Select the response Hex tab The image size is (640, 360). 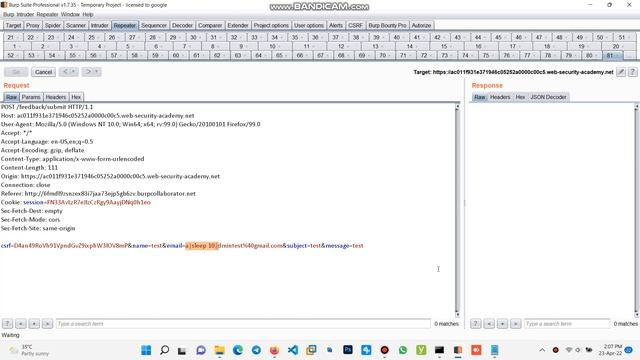(520, 97)
